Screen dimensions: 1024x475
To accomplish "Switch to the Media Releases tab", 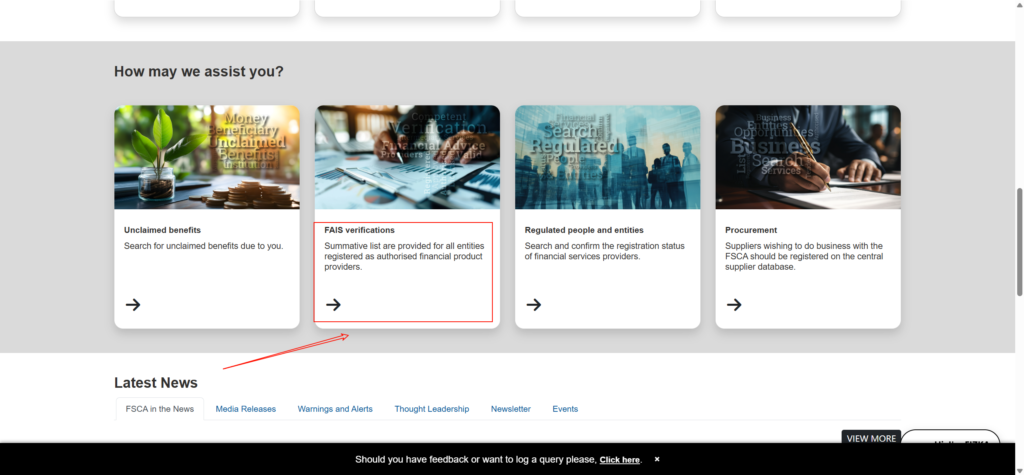I will coord(245,409).
